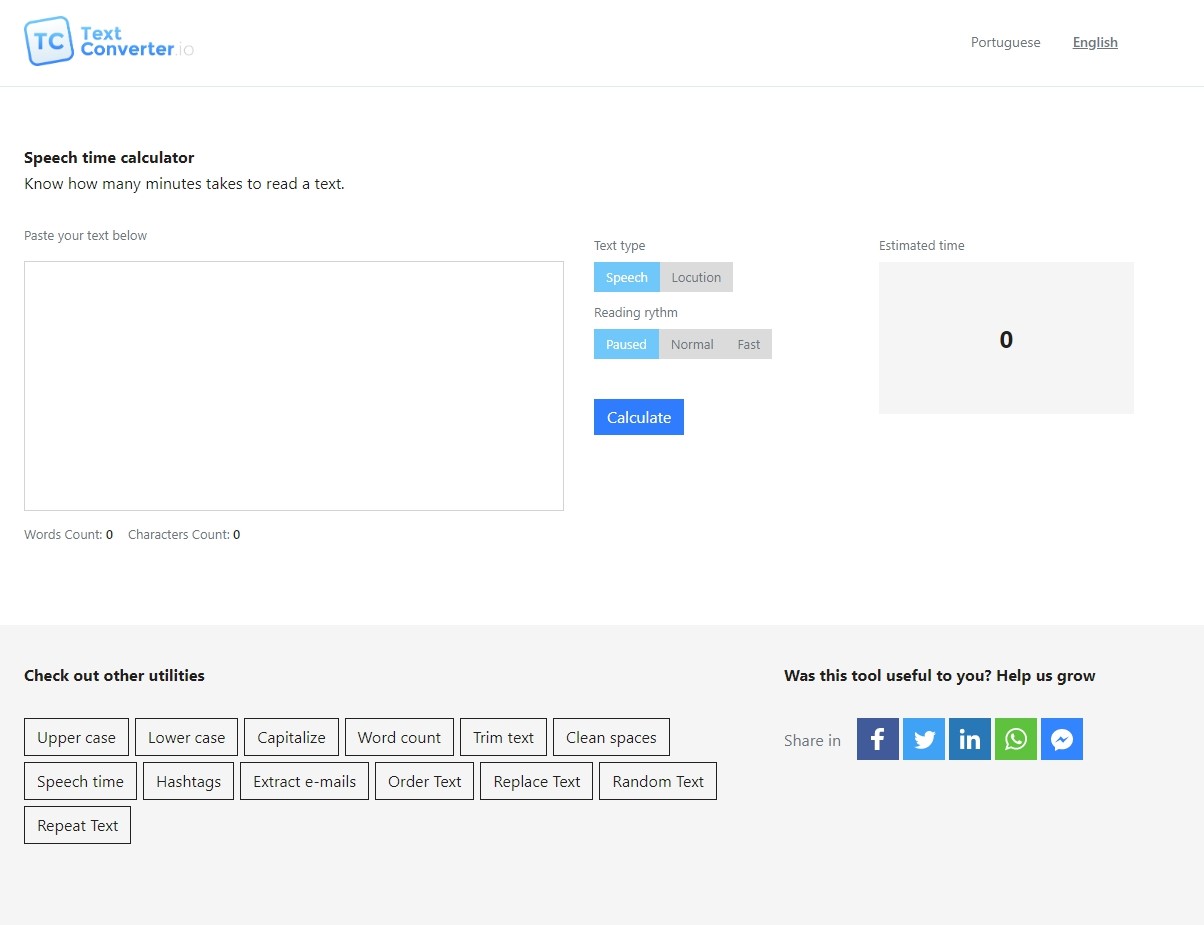The height and width of the screenshot is (925, 1204).
Task: Open the Hashtags utility
Action: pos(188,781)
